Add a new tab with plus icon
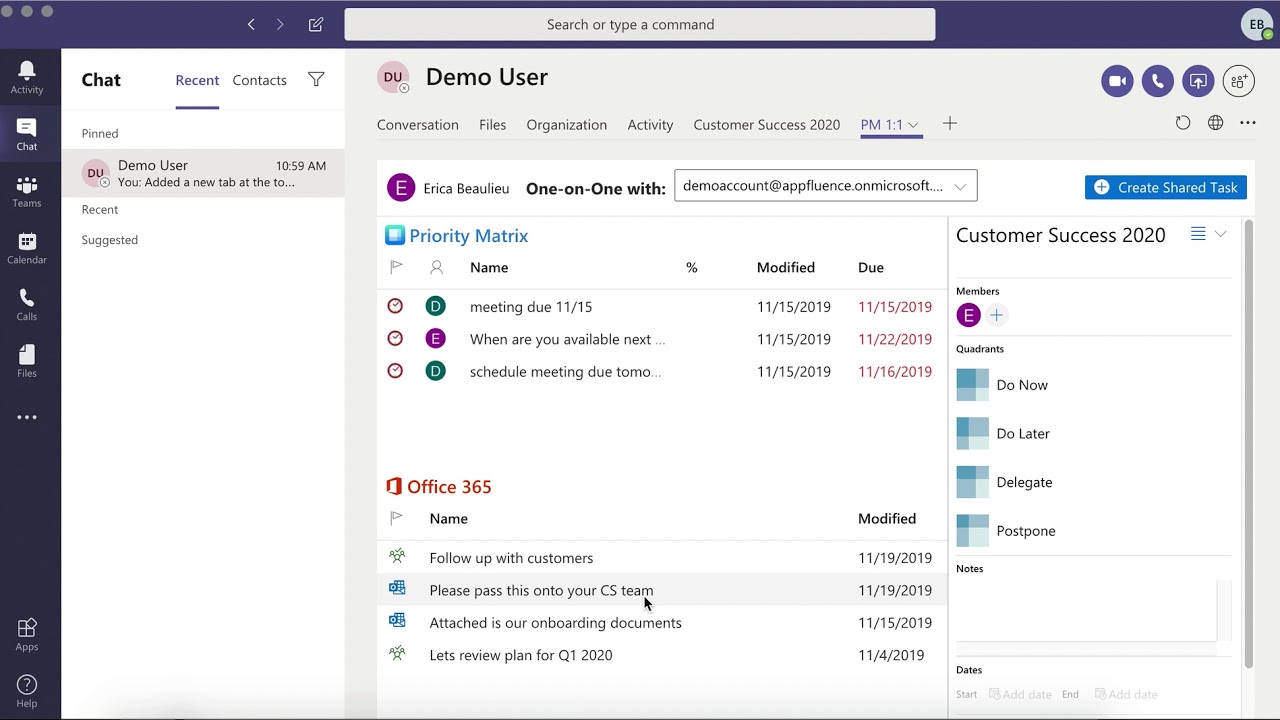This screenshot has width=1280, height=720. point(950,123)
